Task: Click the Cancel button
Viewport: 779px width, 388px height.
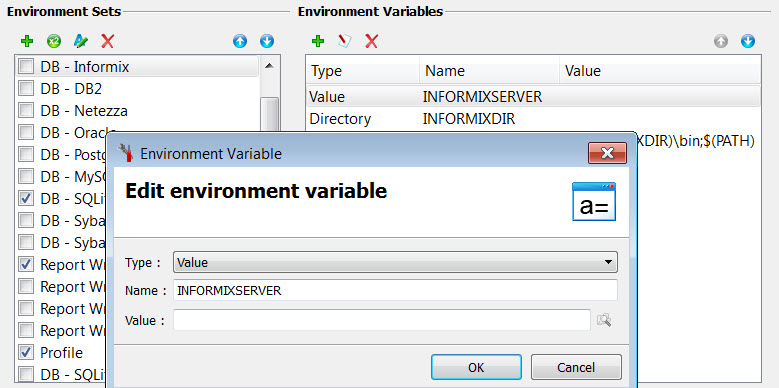Action: point(576,367)
